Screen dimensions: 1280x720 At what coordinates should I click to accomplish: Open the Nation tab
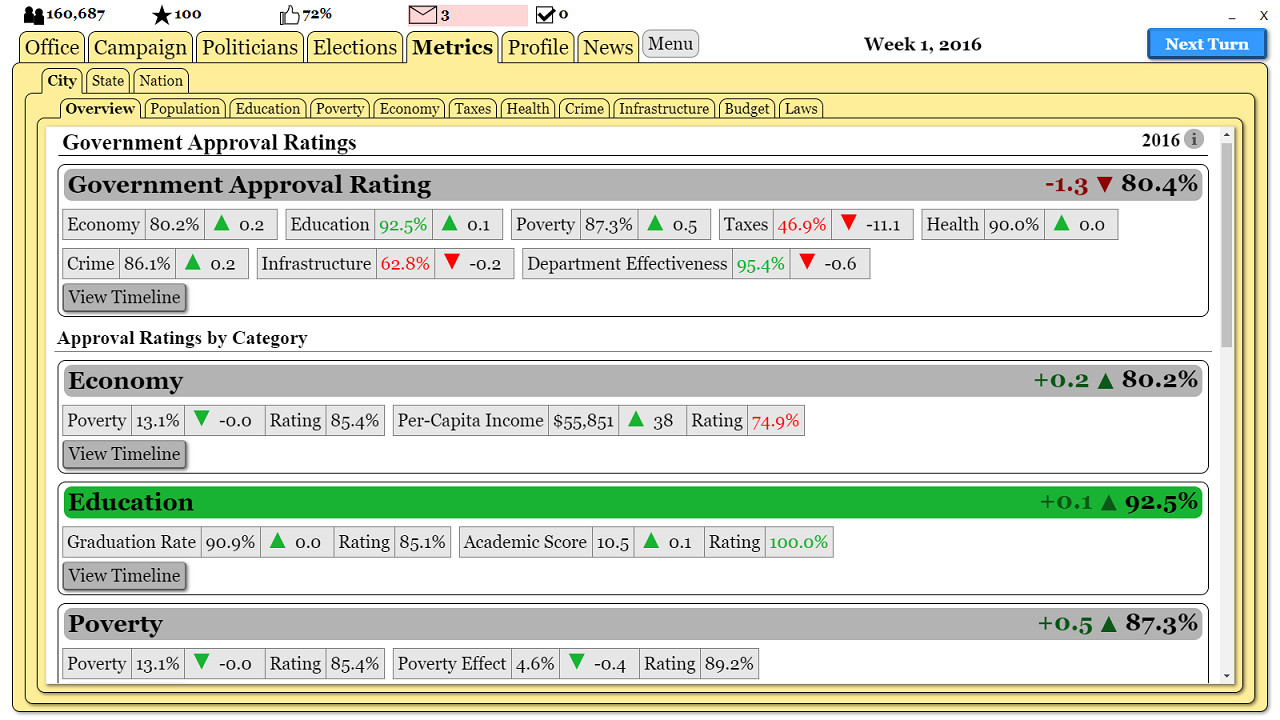(x=160, y=81)
